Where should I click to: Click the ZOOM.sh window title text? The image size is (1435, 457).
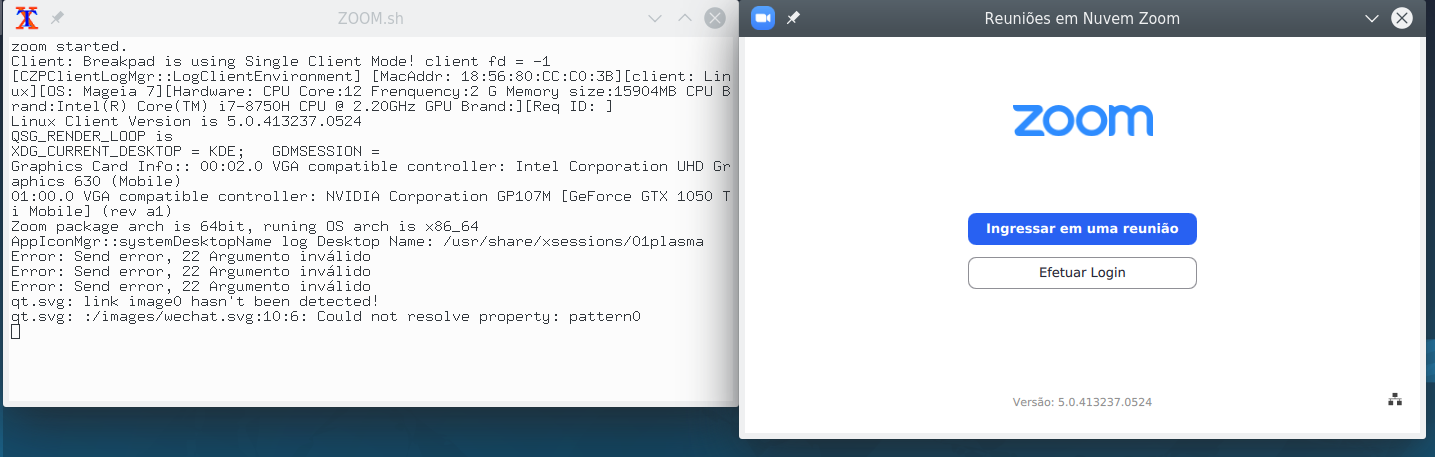371,18
